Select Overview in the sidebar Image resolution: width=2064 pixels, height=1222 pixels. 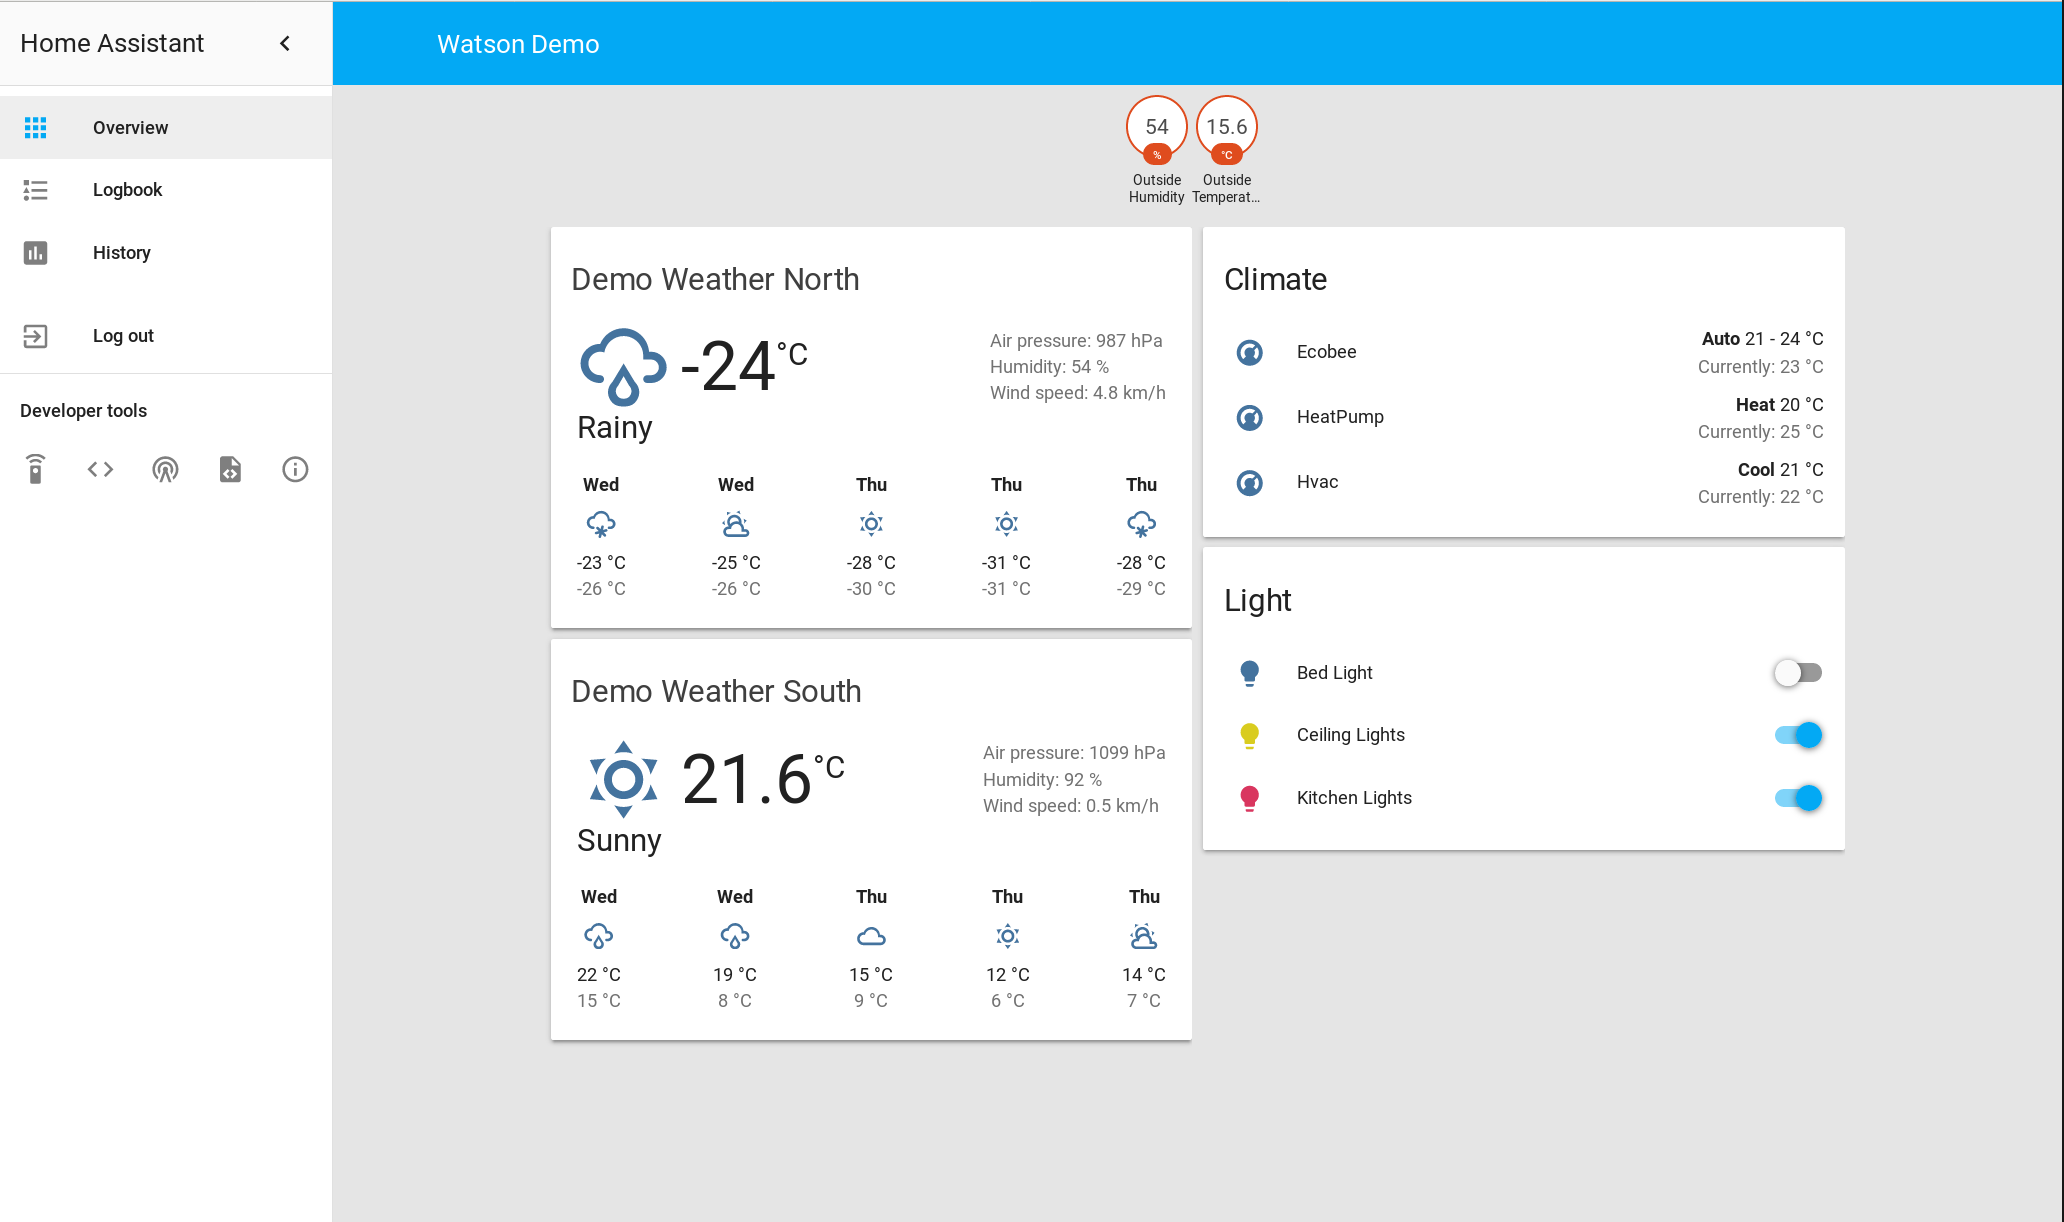130,128
